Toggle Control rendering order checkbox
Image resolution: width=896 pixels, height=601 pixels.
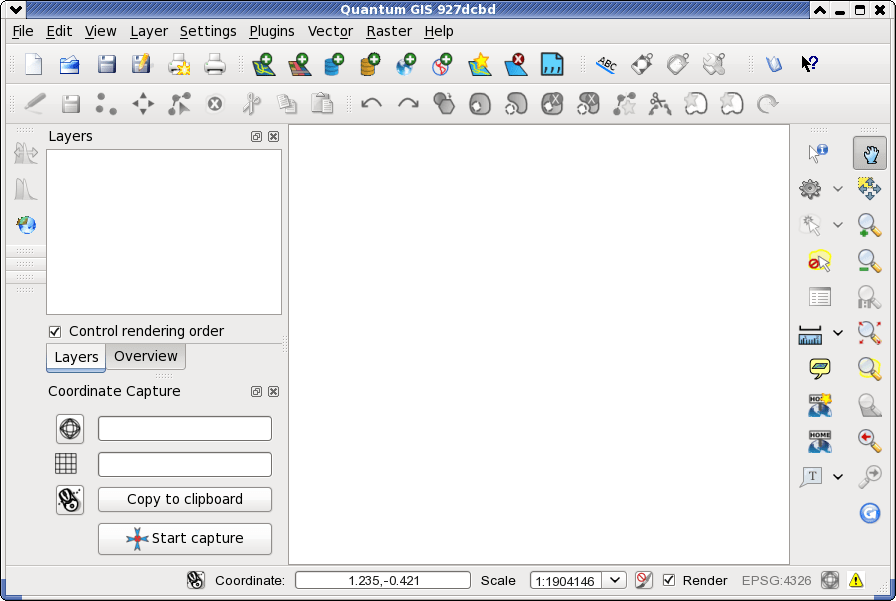click(x=55, y=331)
